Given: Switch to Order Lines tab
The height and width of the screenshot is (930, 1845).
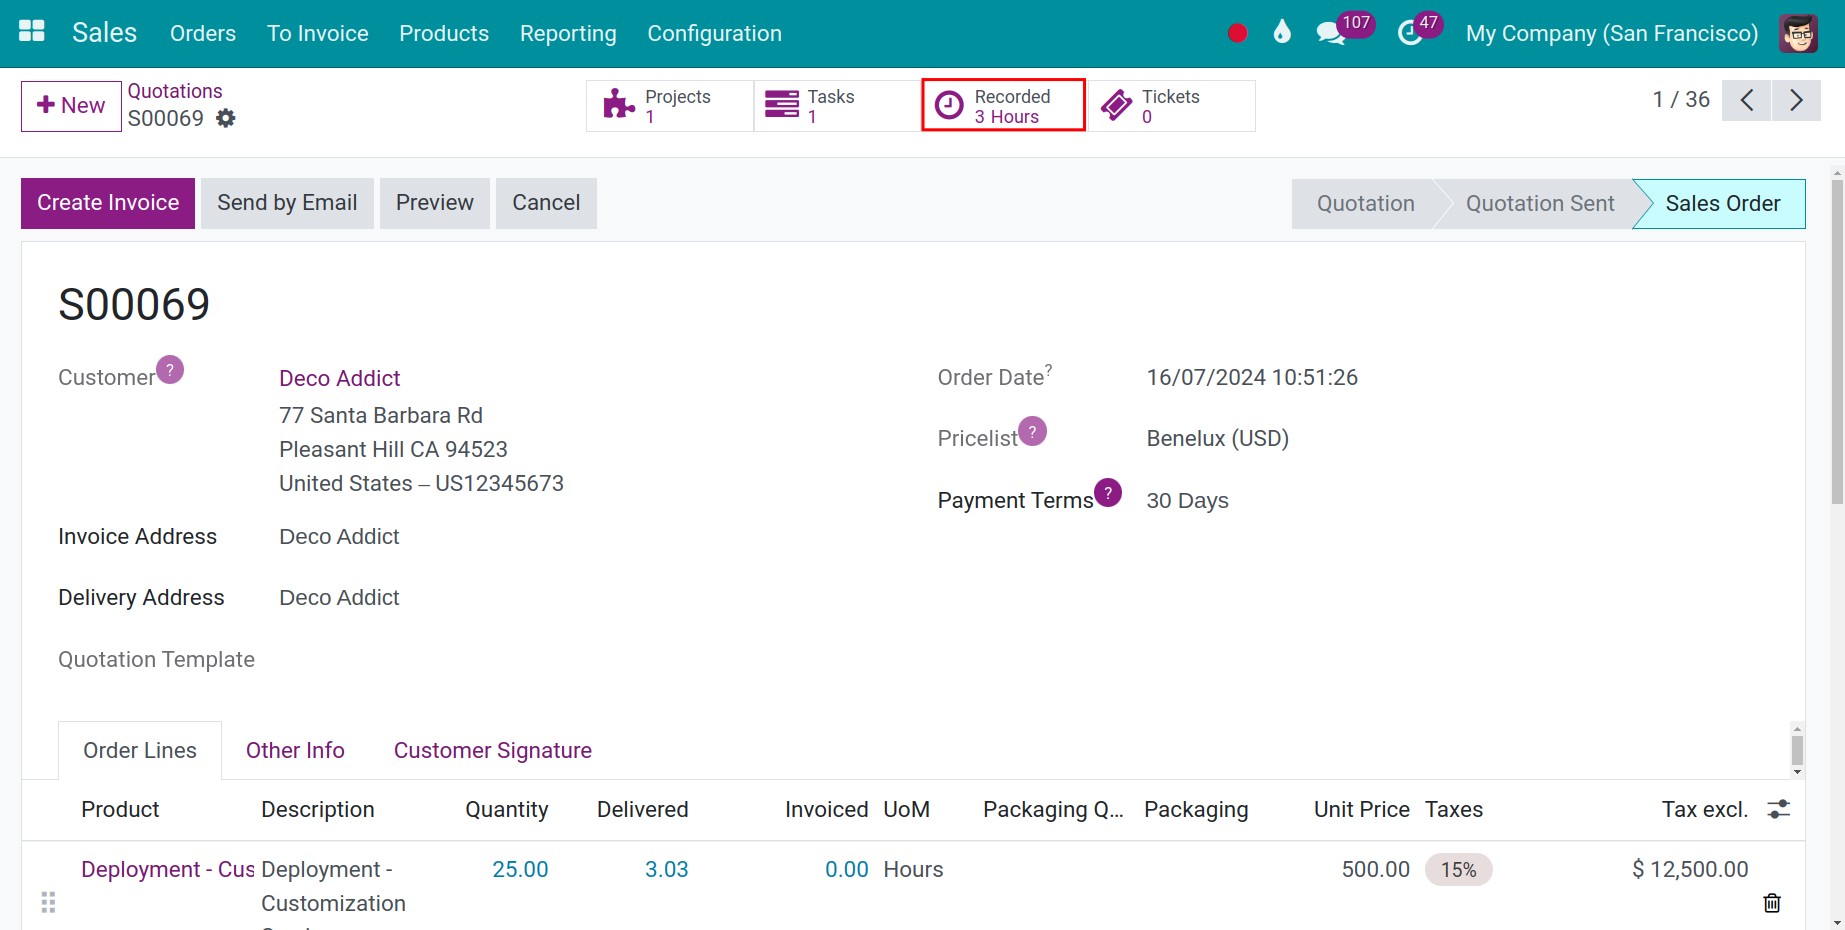Looking at the screenshot, I should pos(140,751).
